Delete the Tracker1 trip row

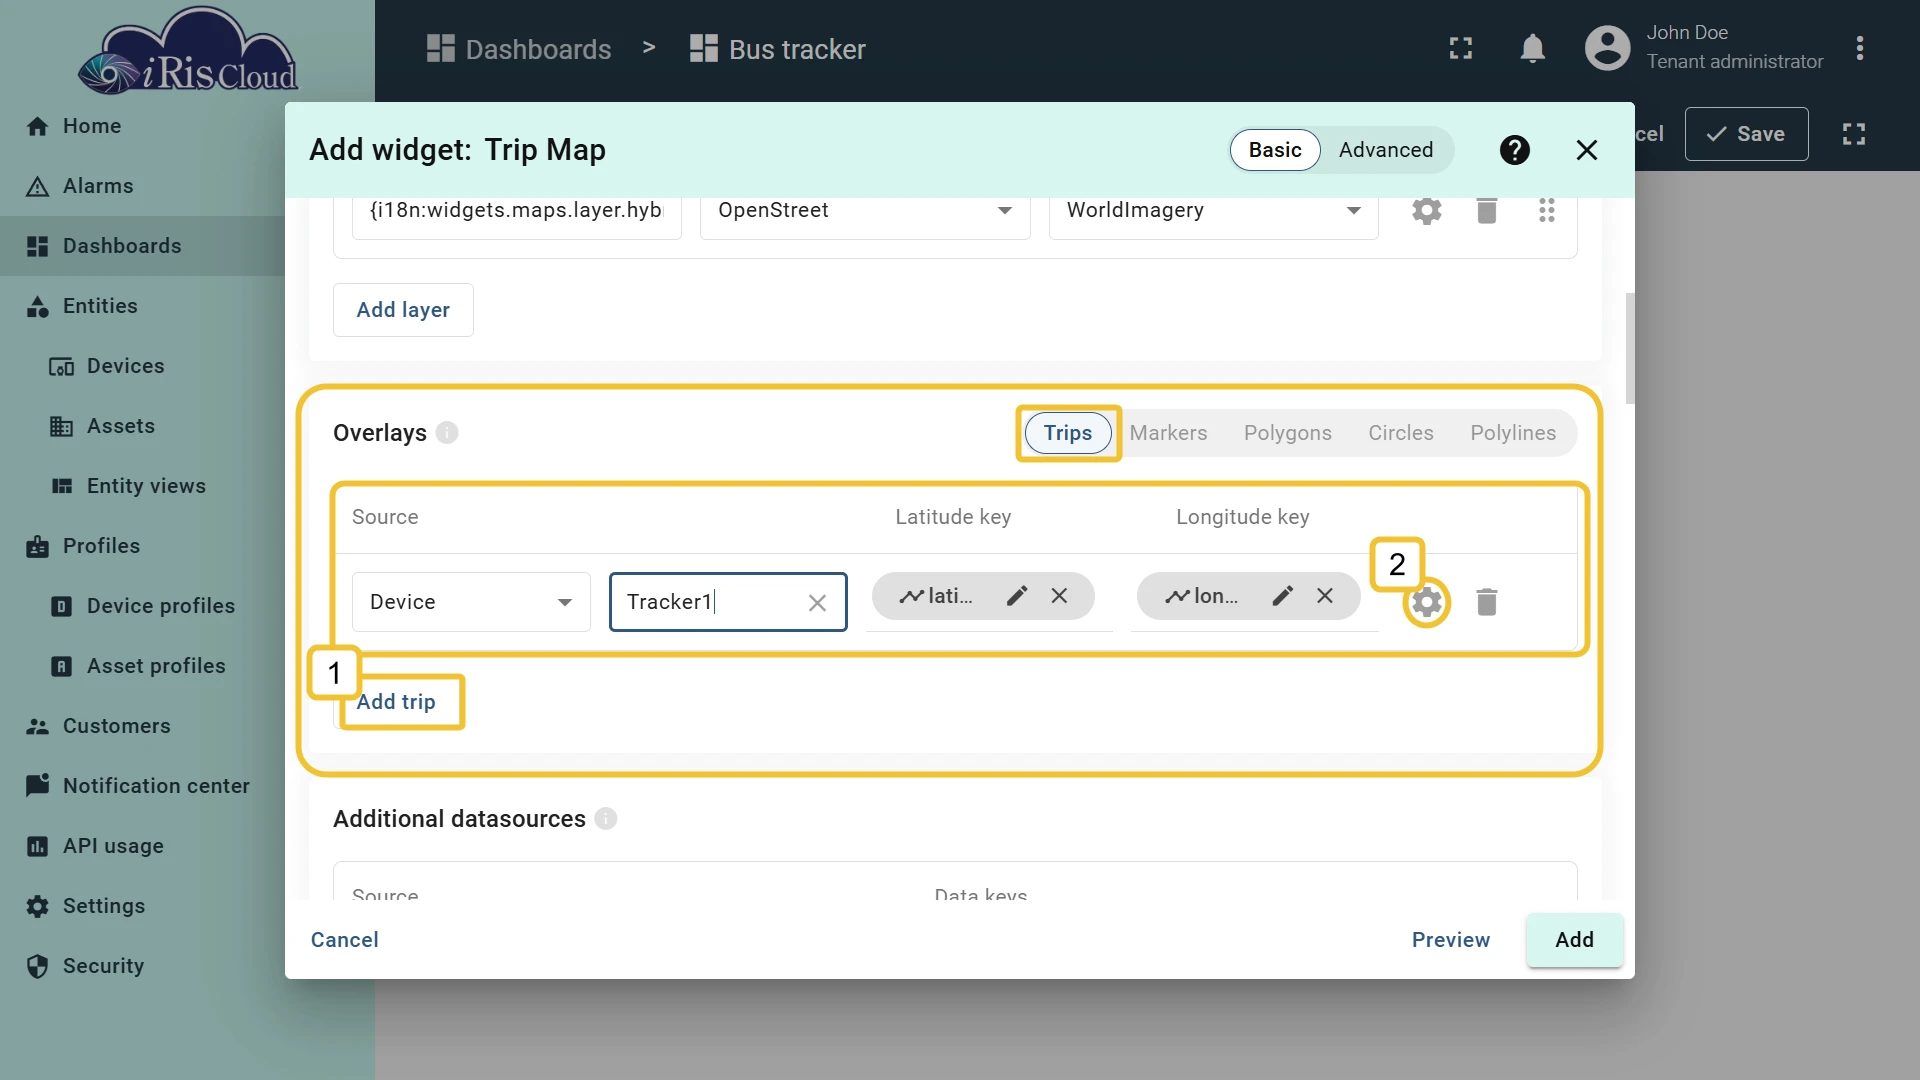point(1487,602)
